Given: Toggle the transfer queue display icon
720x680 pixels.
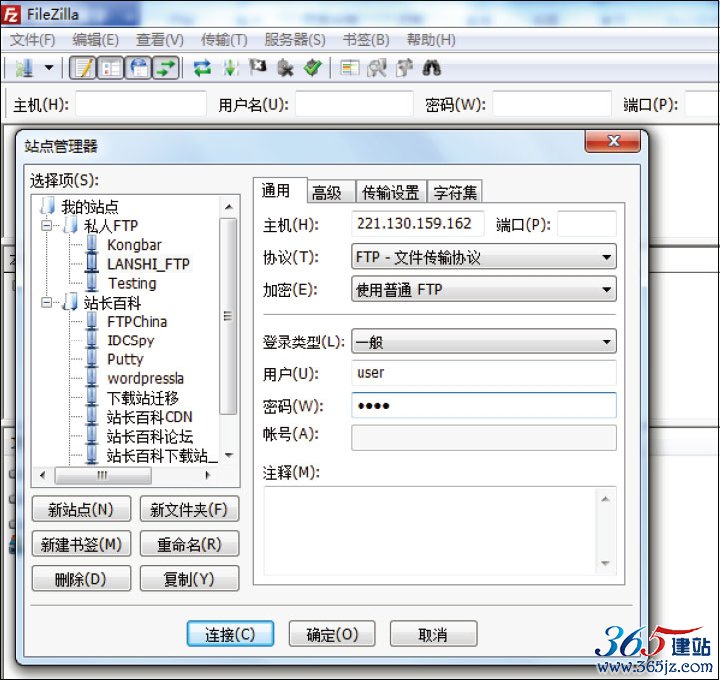Looking at the screenshot, I should [x=166, y=68].
